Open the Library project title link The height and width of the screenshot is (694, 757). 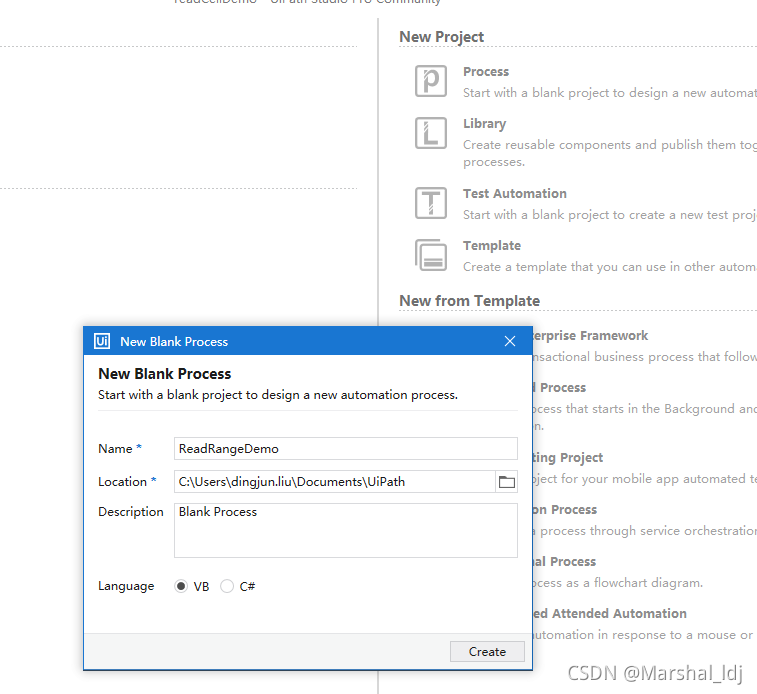pyautogui.click(x=484, y=124)
